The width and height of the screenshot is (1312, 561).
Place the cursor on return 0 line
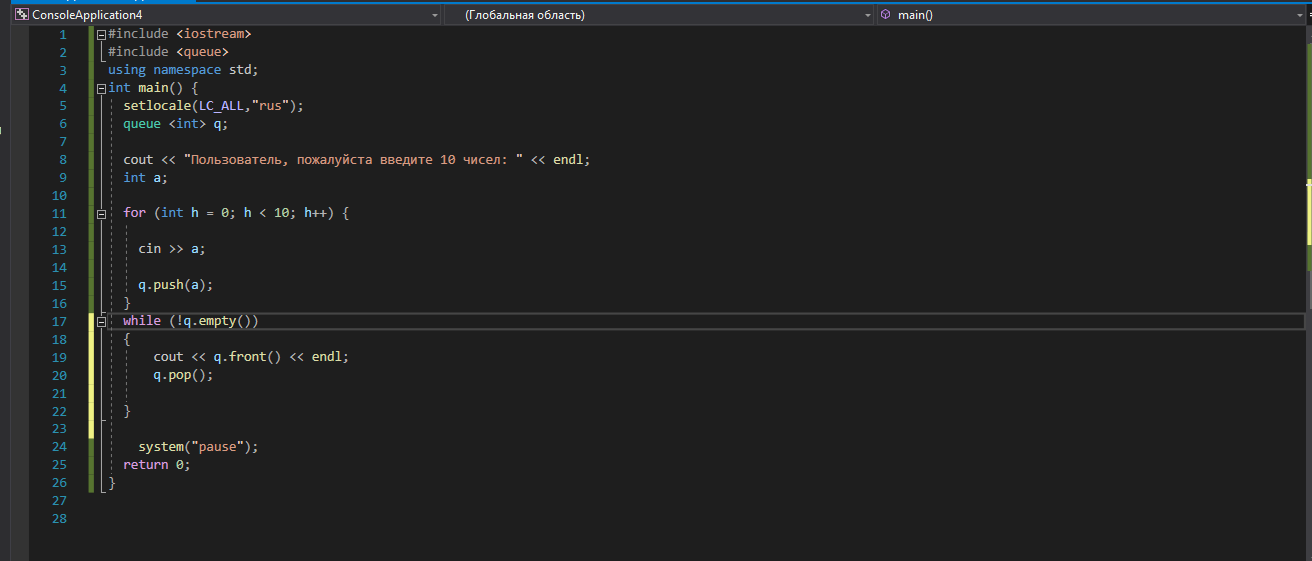[156, 465]
